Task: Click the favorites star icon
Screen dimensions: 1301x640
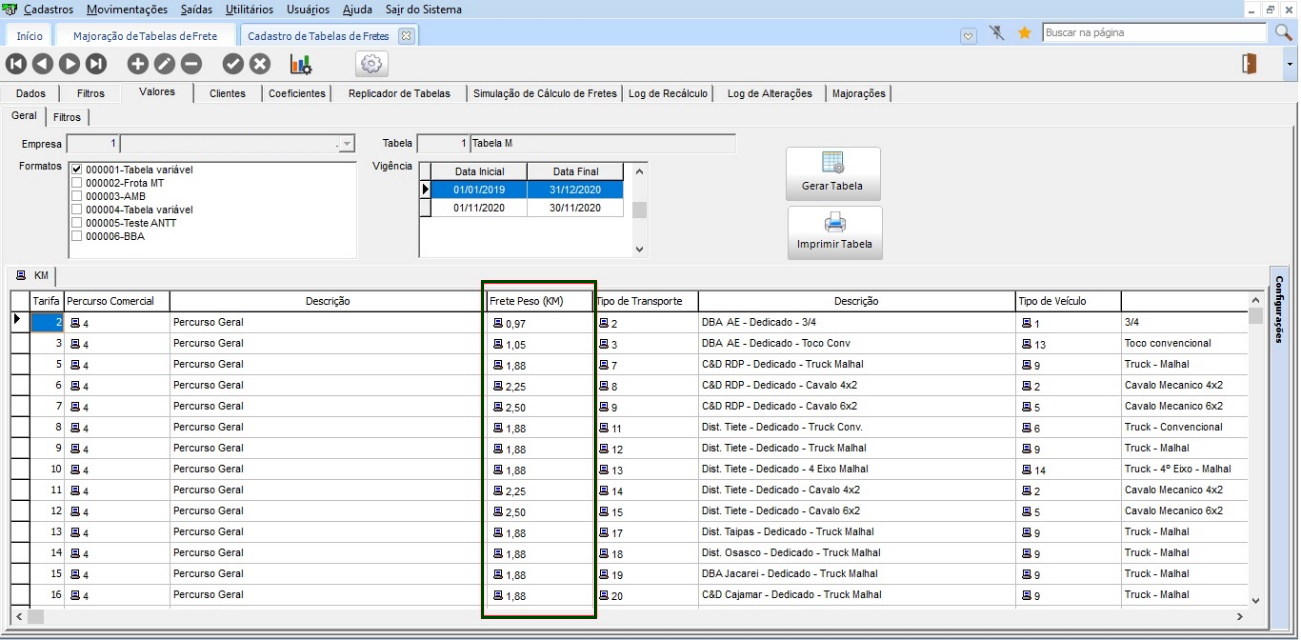Action: pos(1024,33)
